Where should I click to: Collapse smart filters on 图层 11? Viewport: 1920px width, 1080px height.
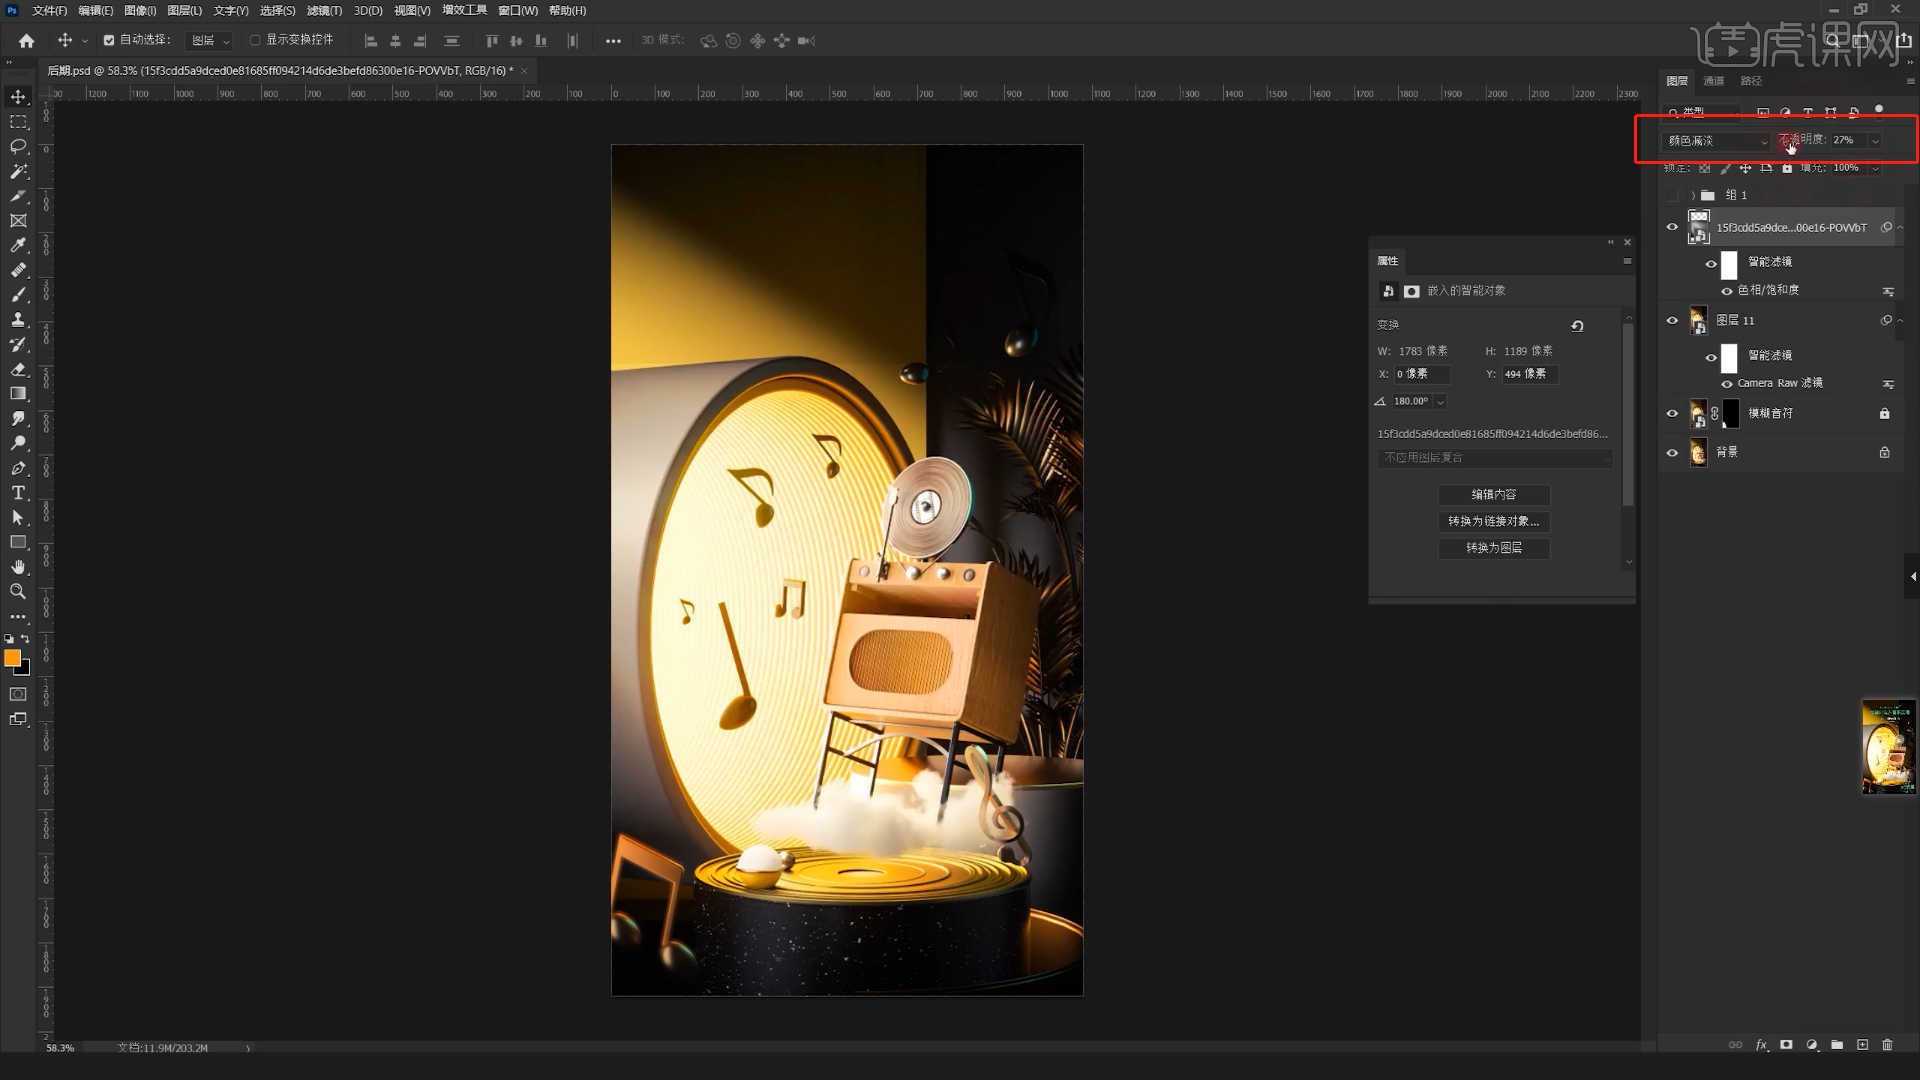pos(1900,321)
